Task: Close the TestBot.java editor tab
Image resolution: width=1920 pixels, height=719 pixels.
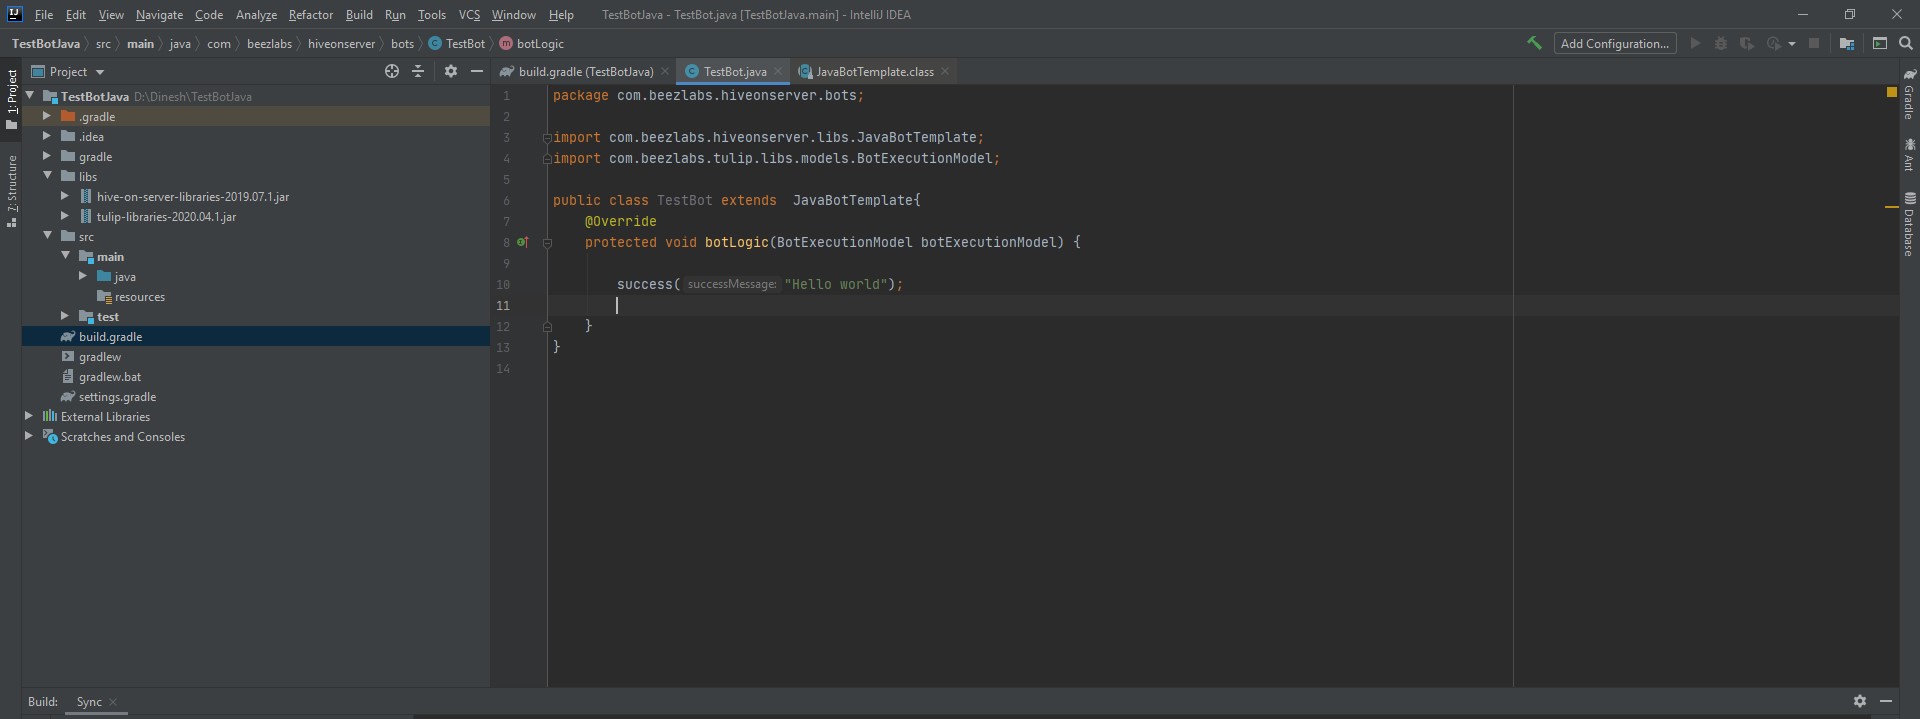Action: click(778, 71)
